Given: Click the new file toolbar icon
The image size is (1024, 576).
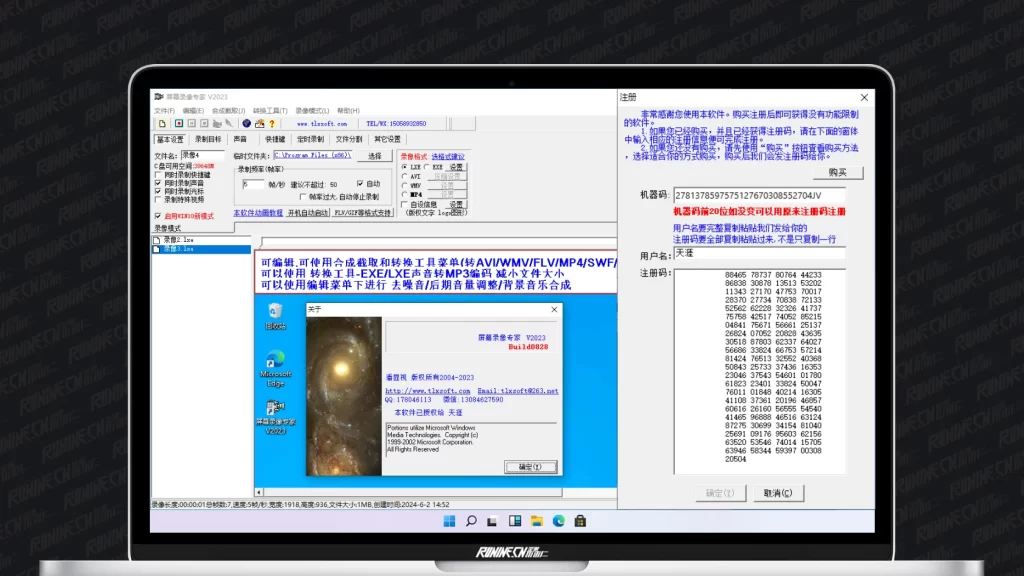Looking at the screenshot, I should (x=162, y=124).
